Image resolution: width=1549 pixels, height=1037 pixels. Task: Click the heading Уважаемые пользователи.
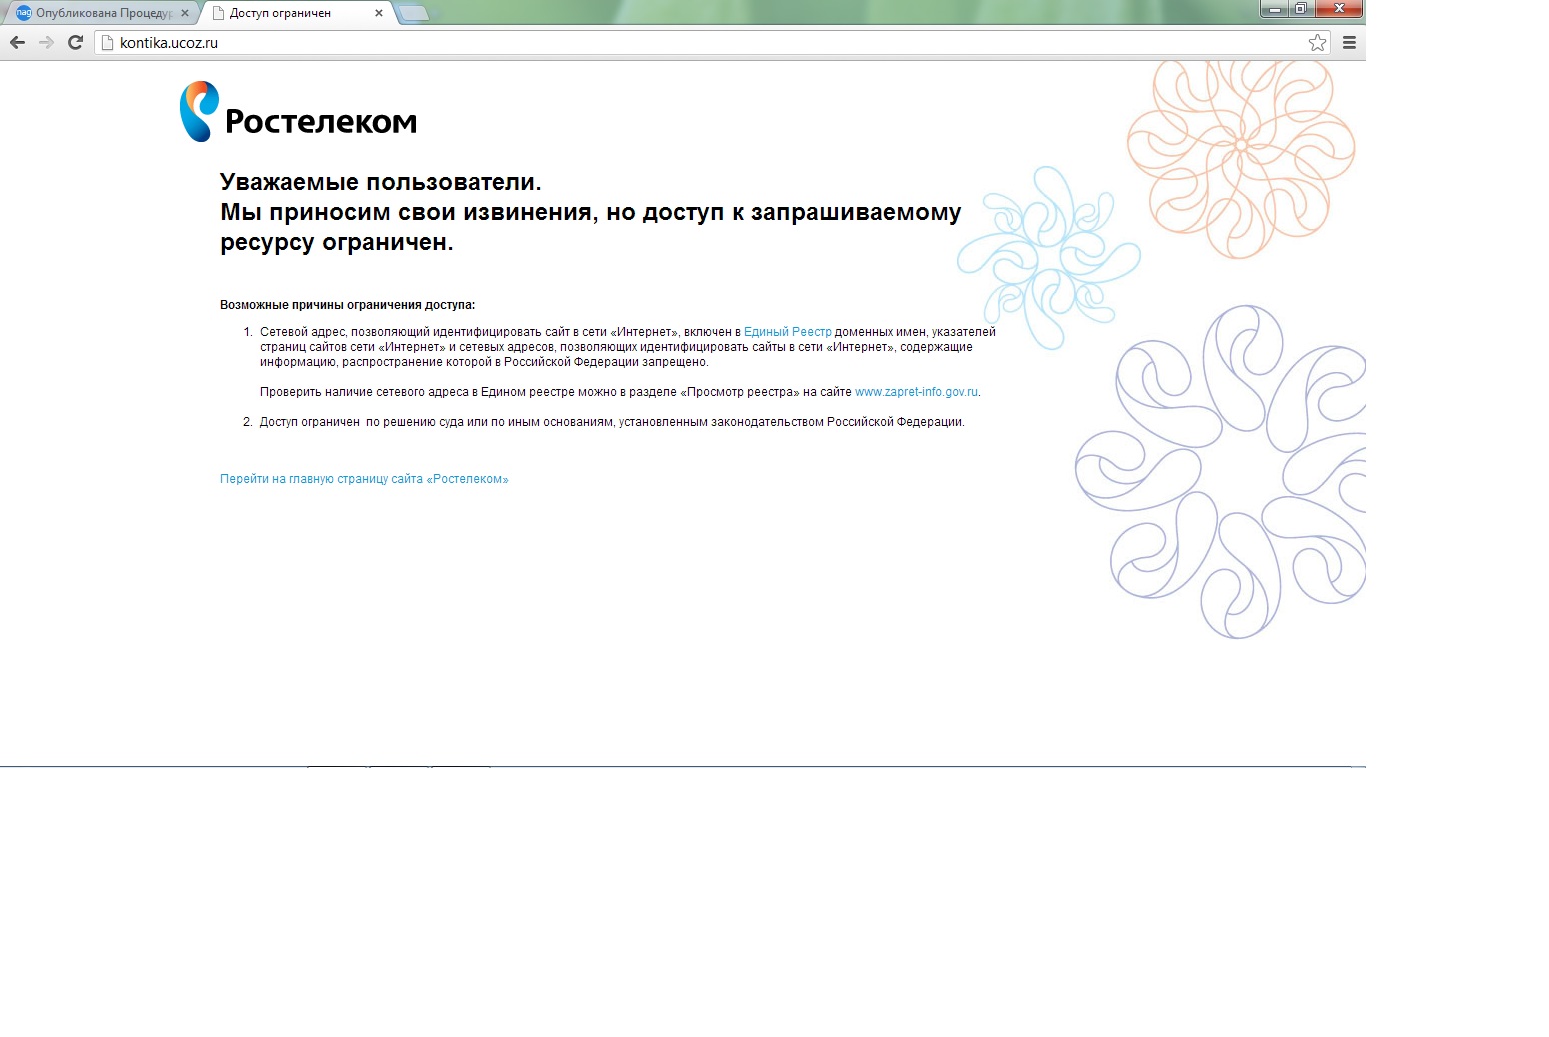(x=381, y=182)
